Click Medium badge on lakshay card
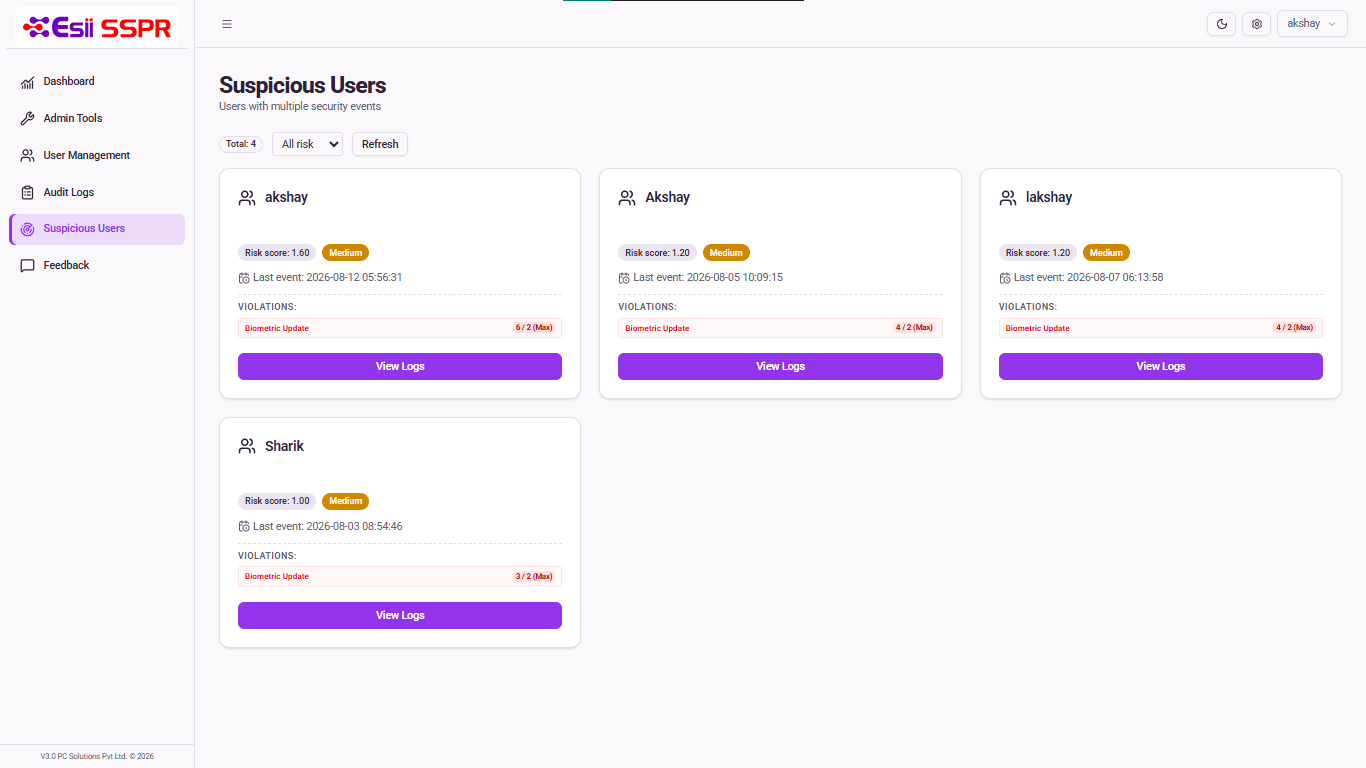The image size is (1366, 768). click(x=1106, y=253)
